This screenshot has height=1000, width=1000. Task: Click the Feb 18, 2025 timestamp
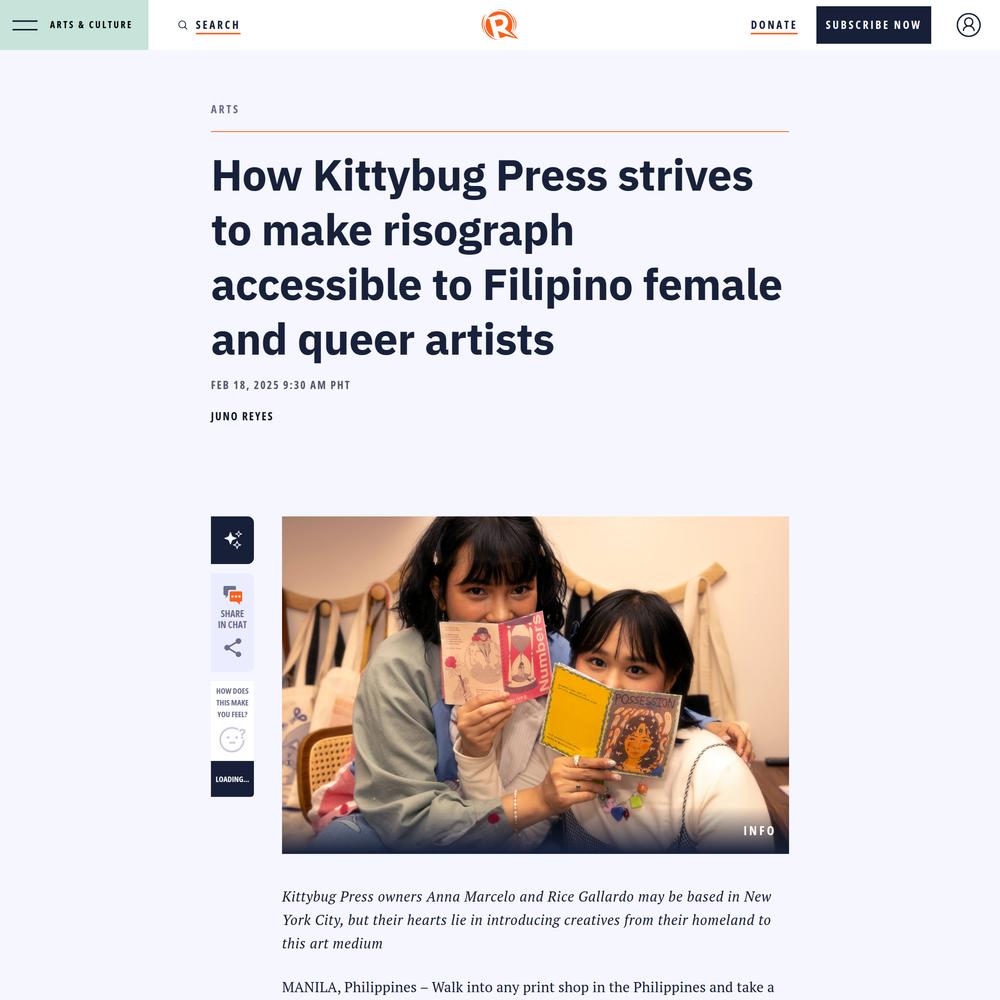[x=280, y=385]
